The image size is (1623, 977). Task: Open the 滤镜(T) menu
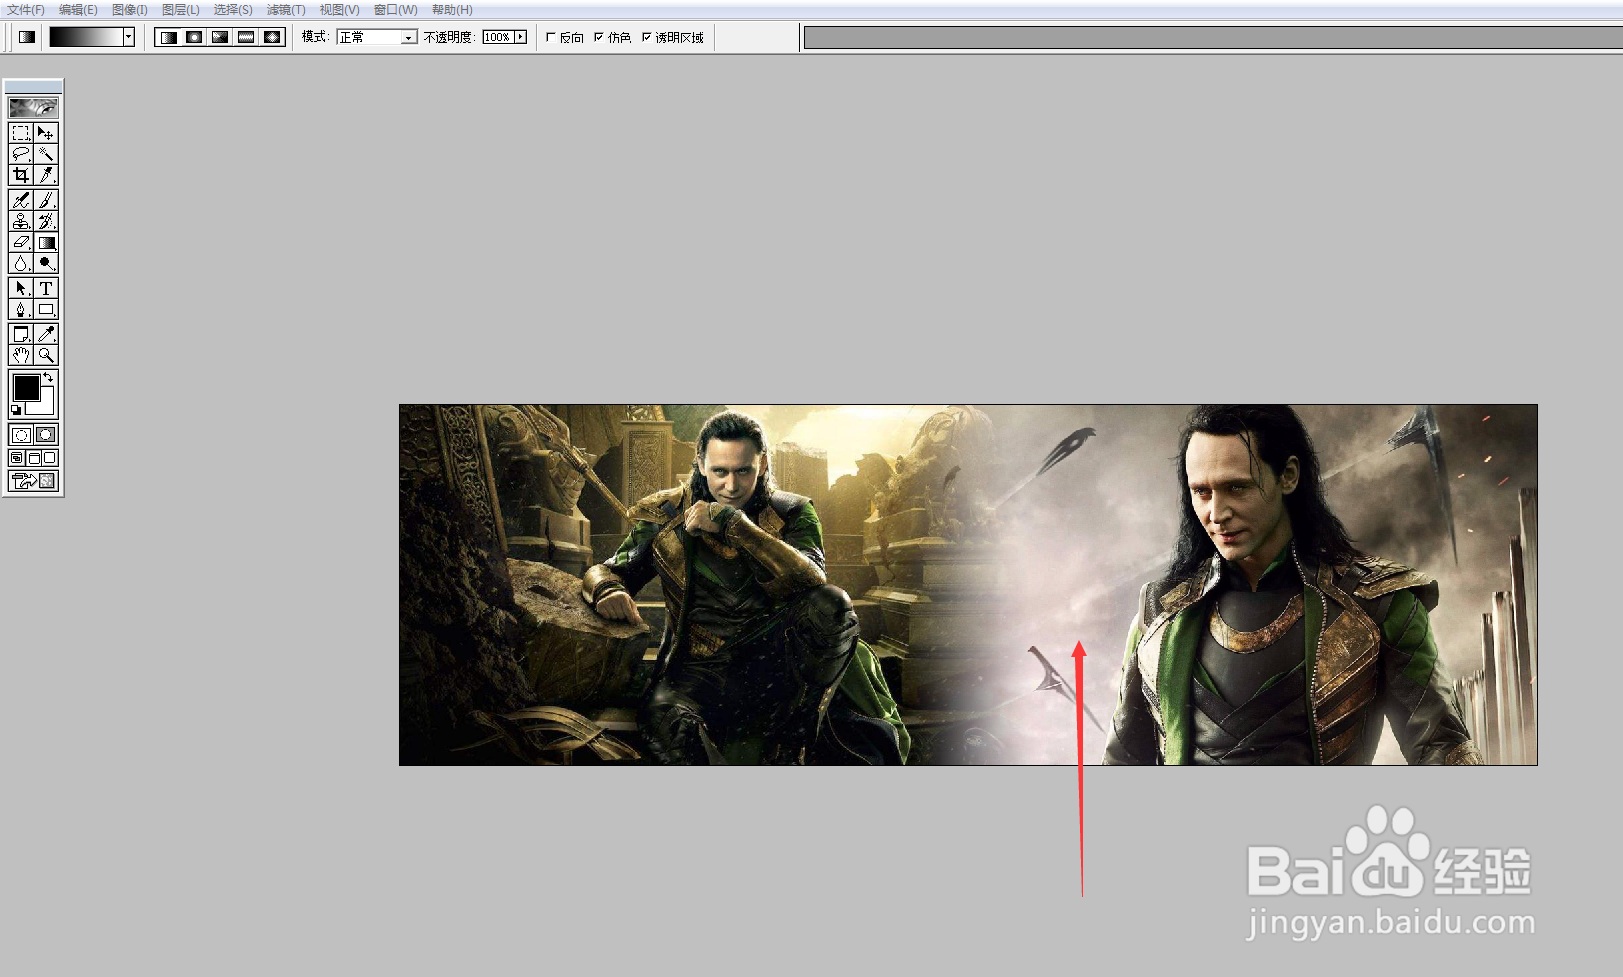pos(286,10)
